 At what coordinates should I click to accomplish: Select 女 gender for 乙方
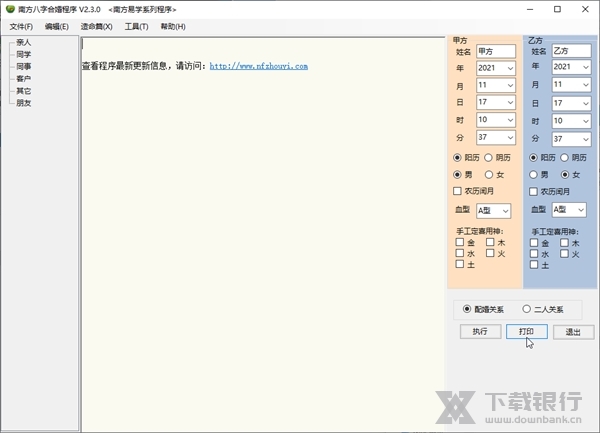[x=564, y=175]
